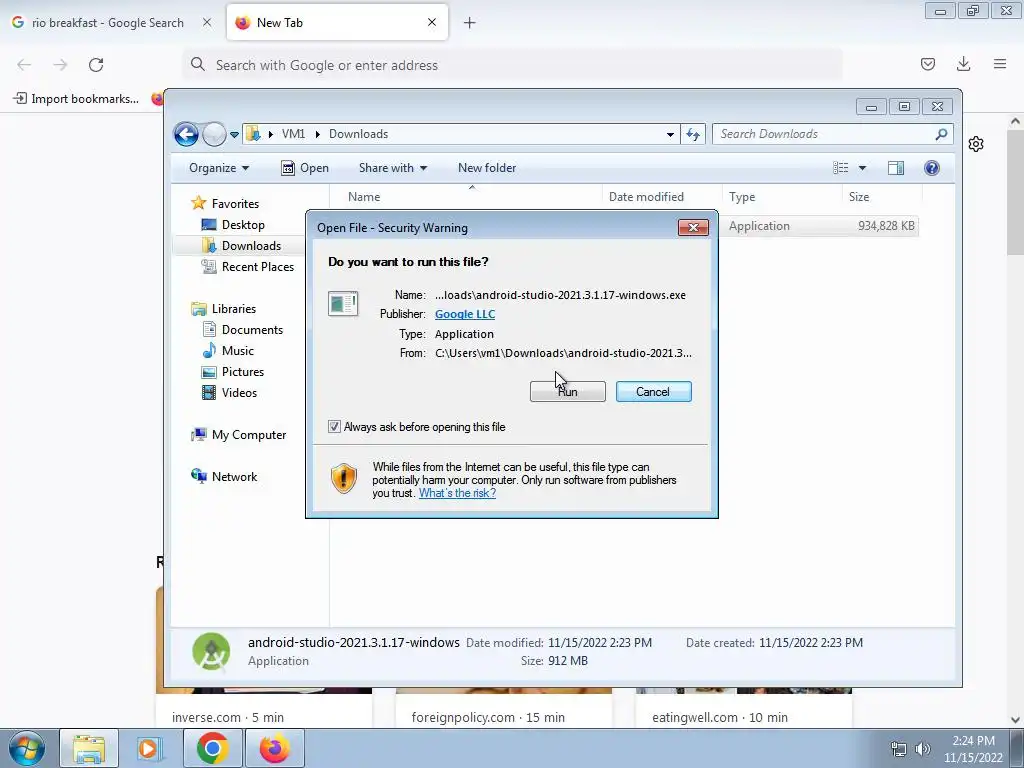Viewport: 1024px width, 768px height.
Task: Toggle the preview pane icon
Action: 896,168
